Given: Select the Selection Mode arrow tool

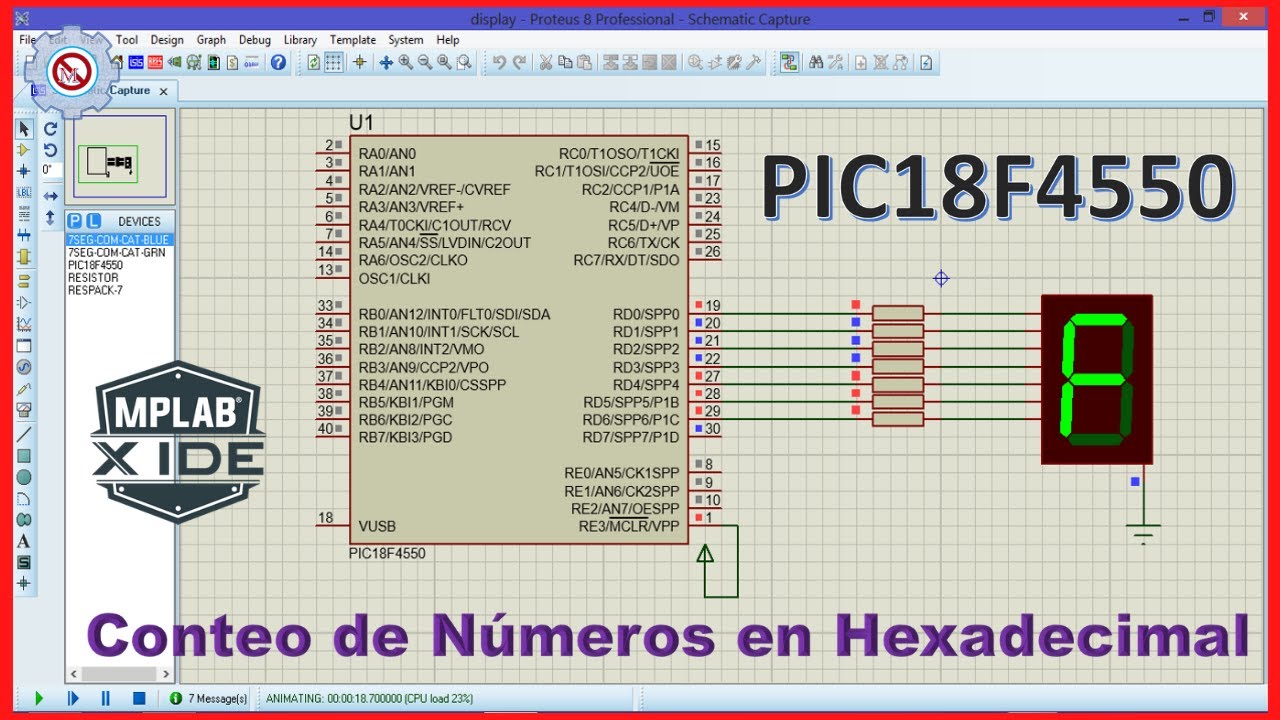Looking at the screenshot, I should [x=24, y=128].
